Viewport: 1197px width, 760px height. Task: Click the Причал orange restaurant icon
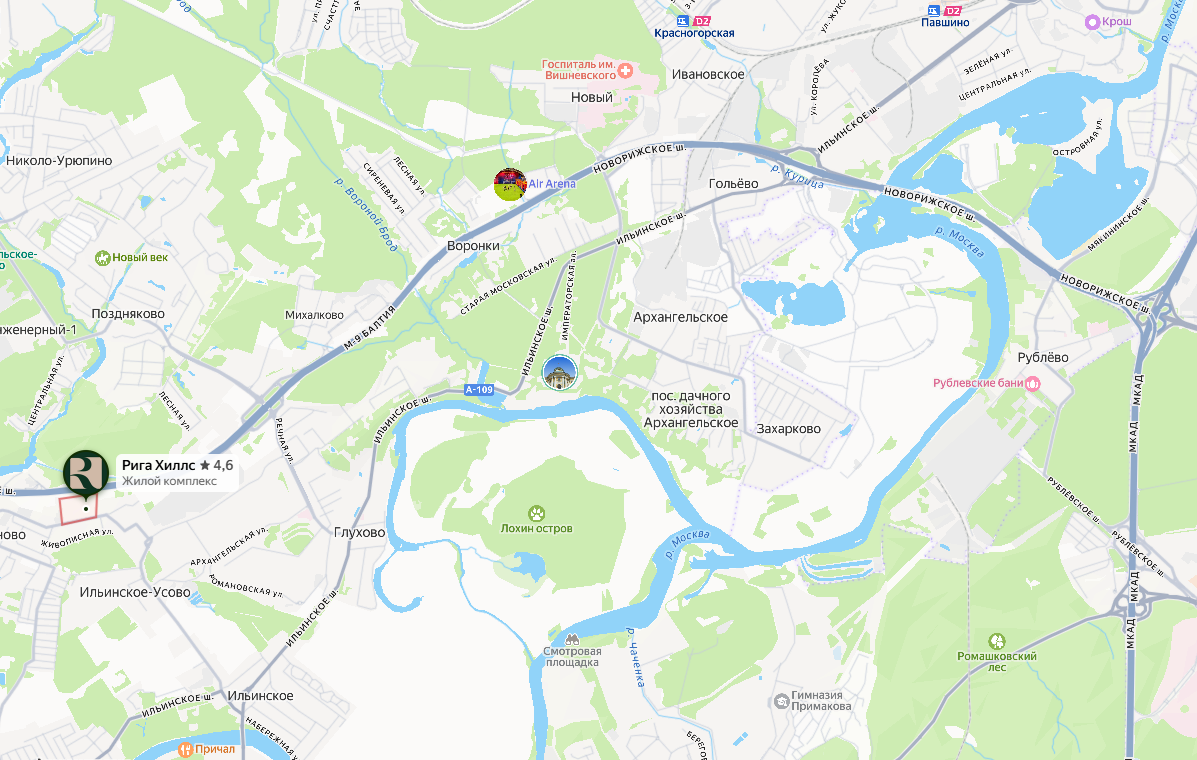coord(185,749)
